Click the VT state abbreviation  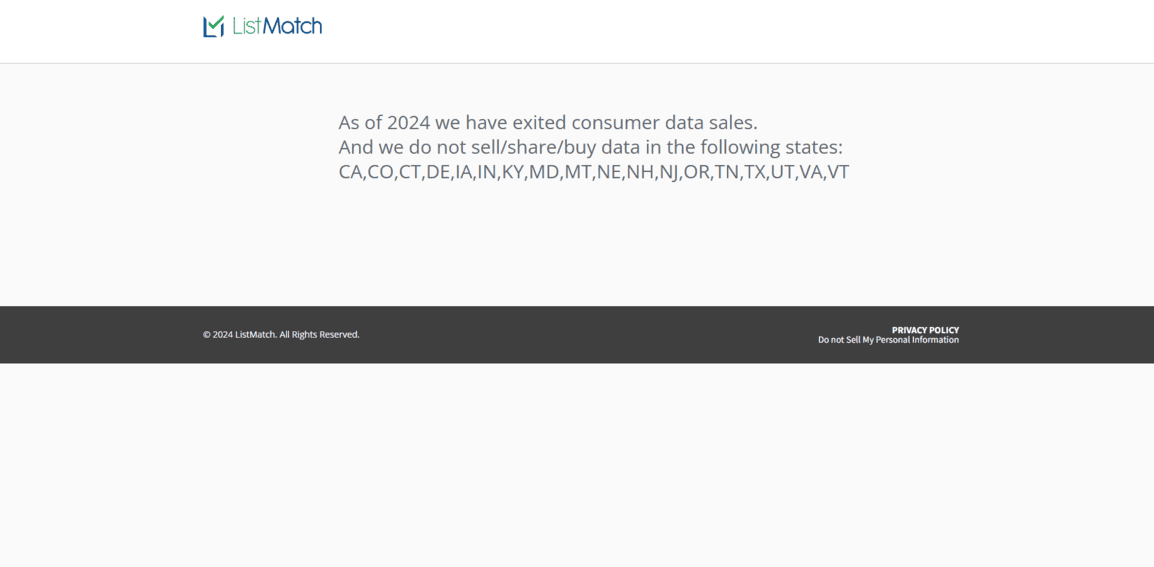pyautogui.click(x=838, y=172)
